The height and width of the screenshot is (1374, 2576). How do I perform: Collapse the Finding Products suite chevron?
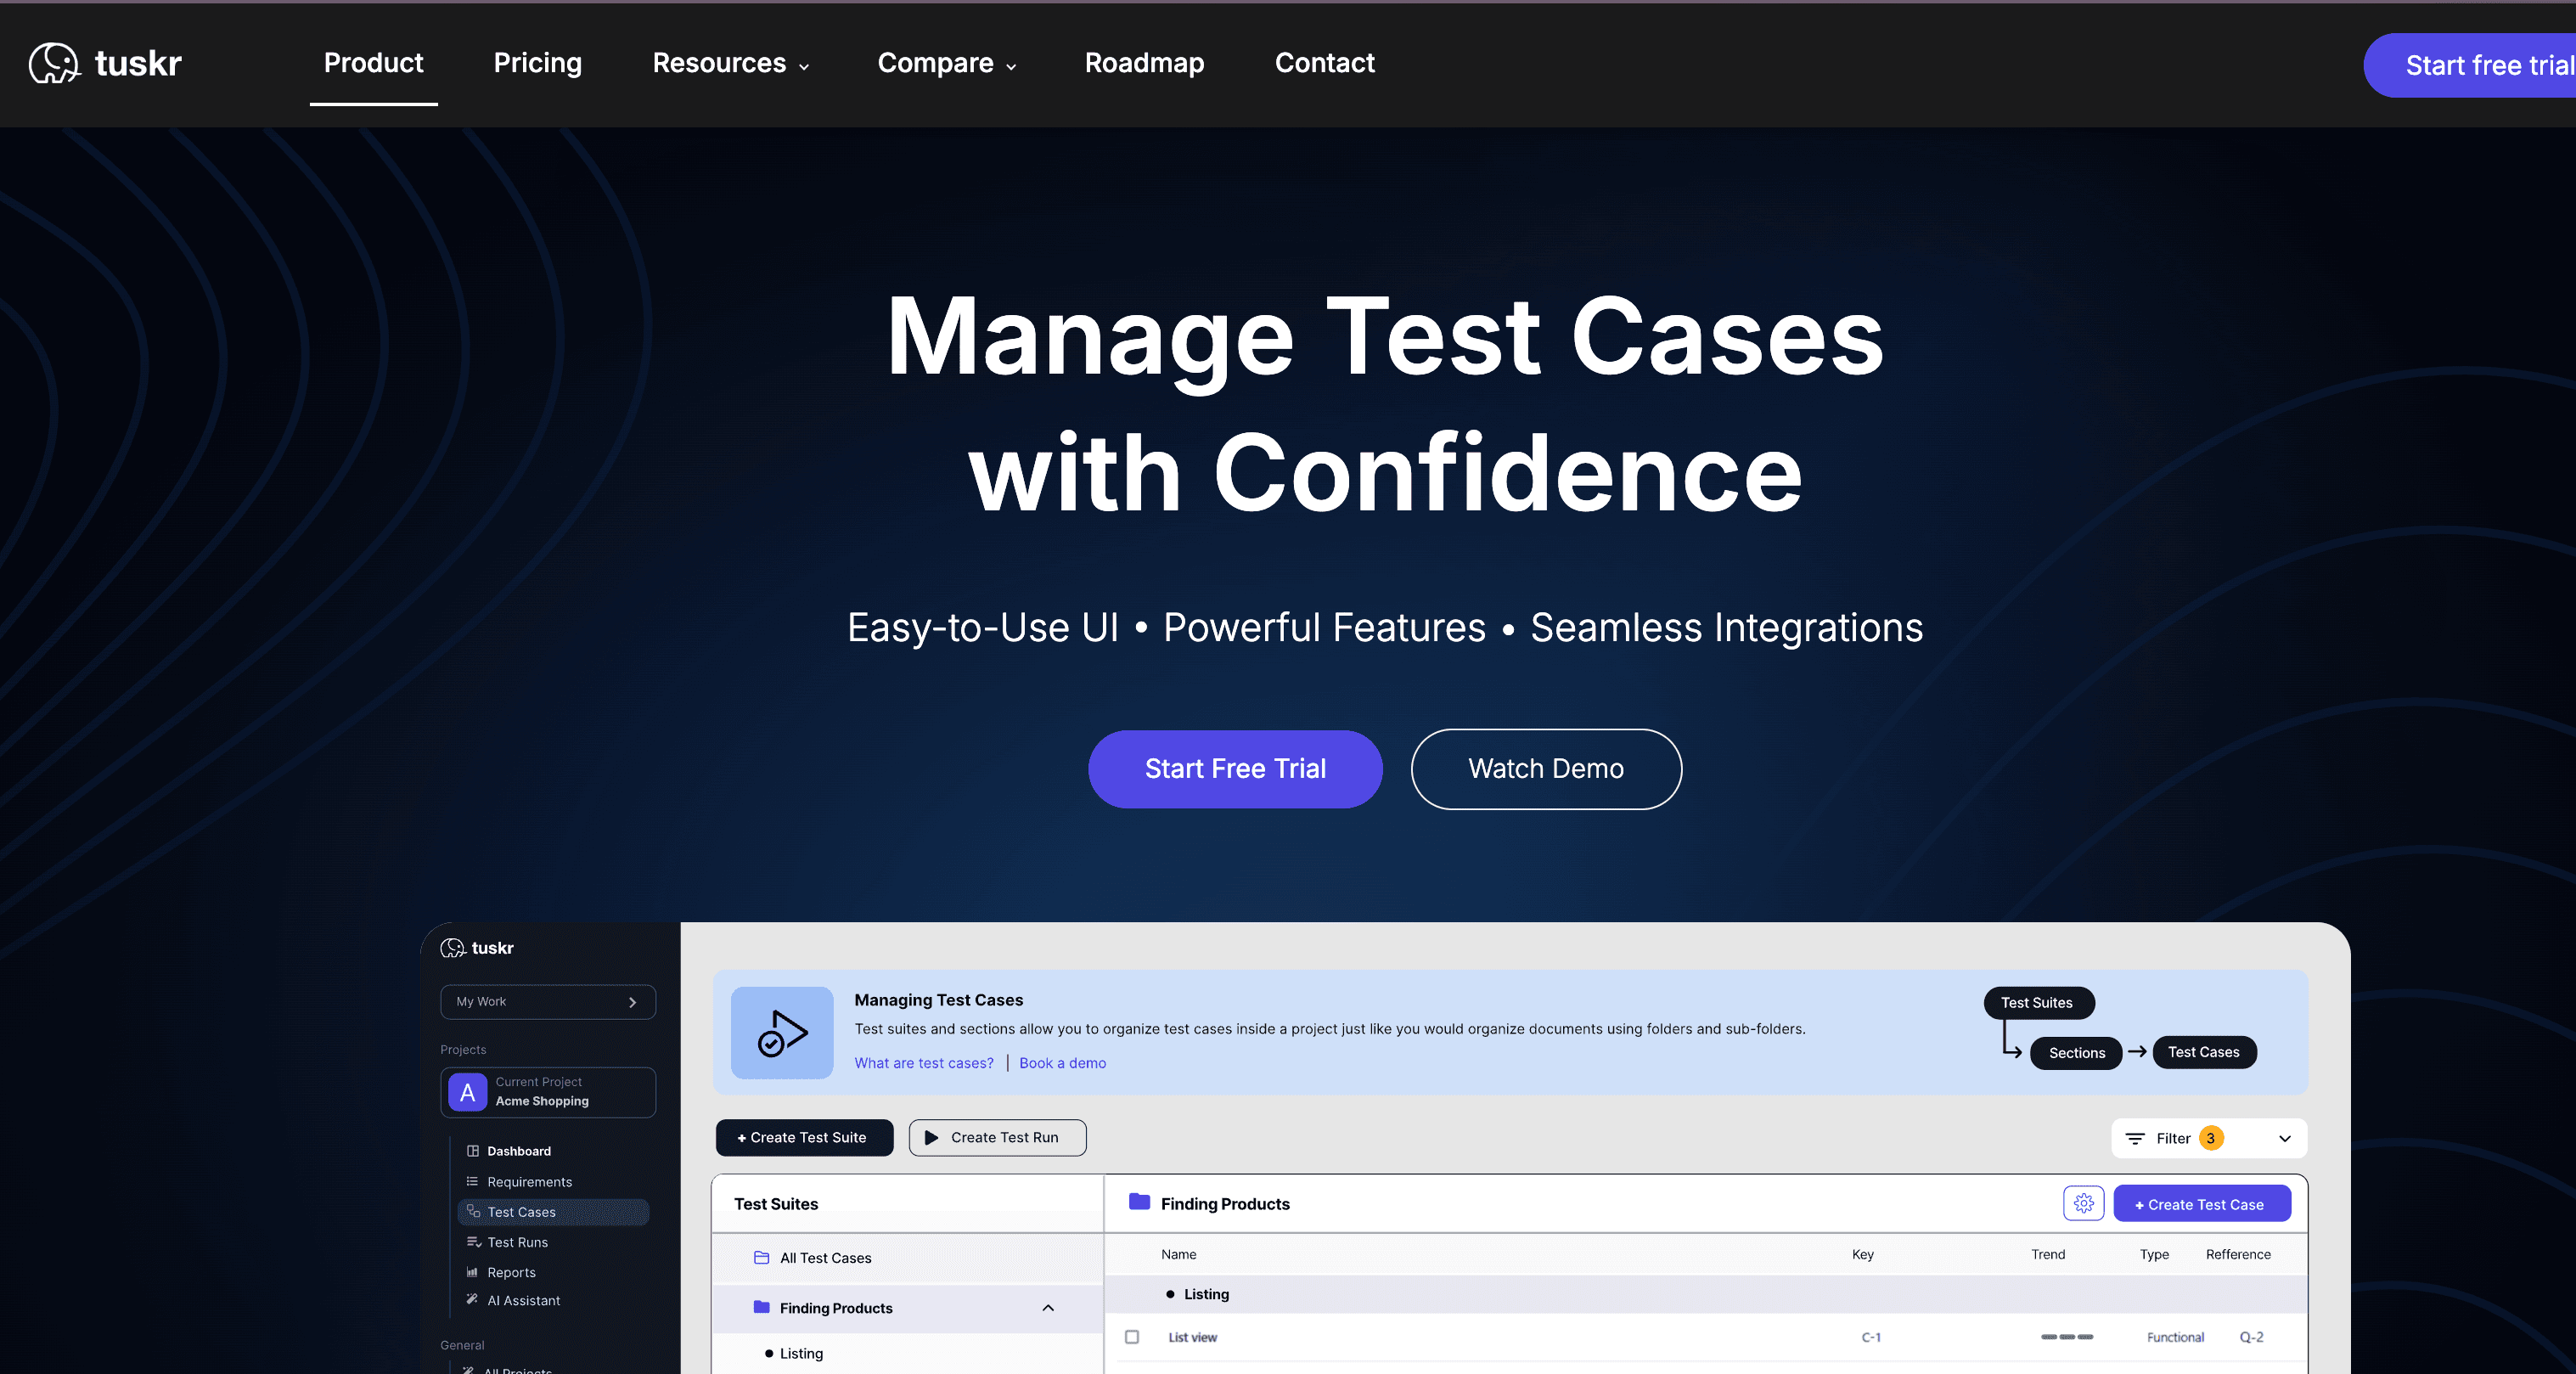1048,1308
